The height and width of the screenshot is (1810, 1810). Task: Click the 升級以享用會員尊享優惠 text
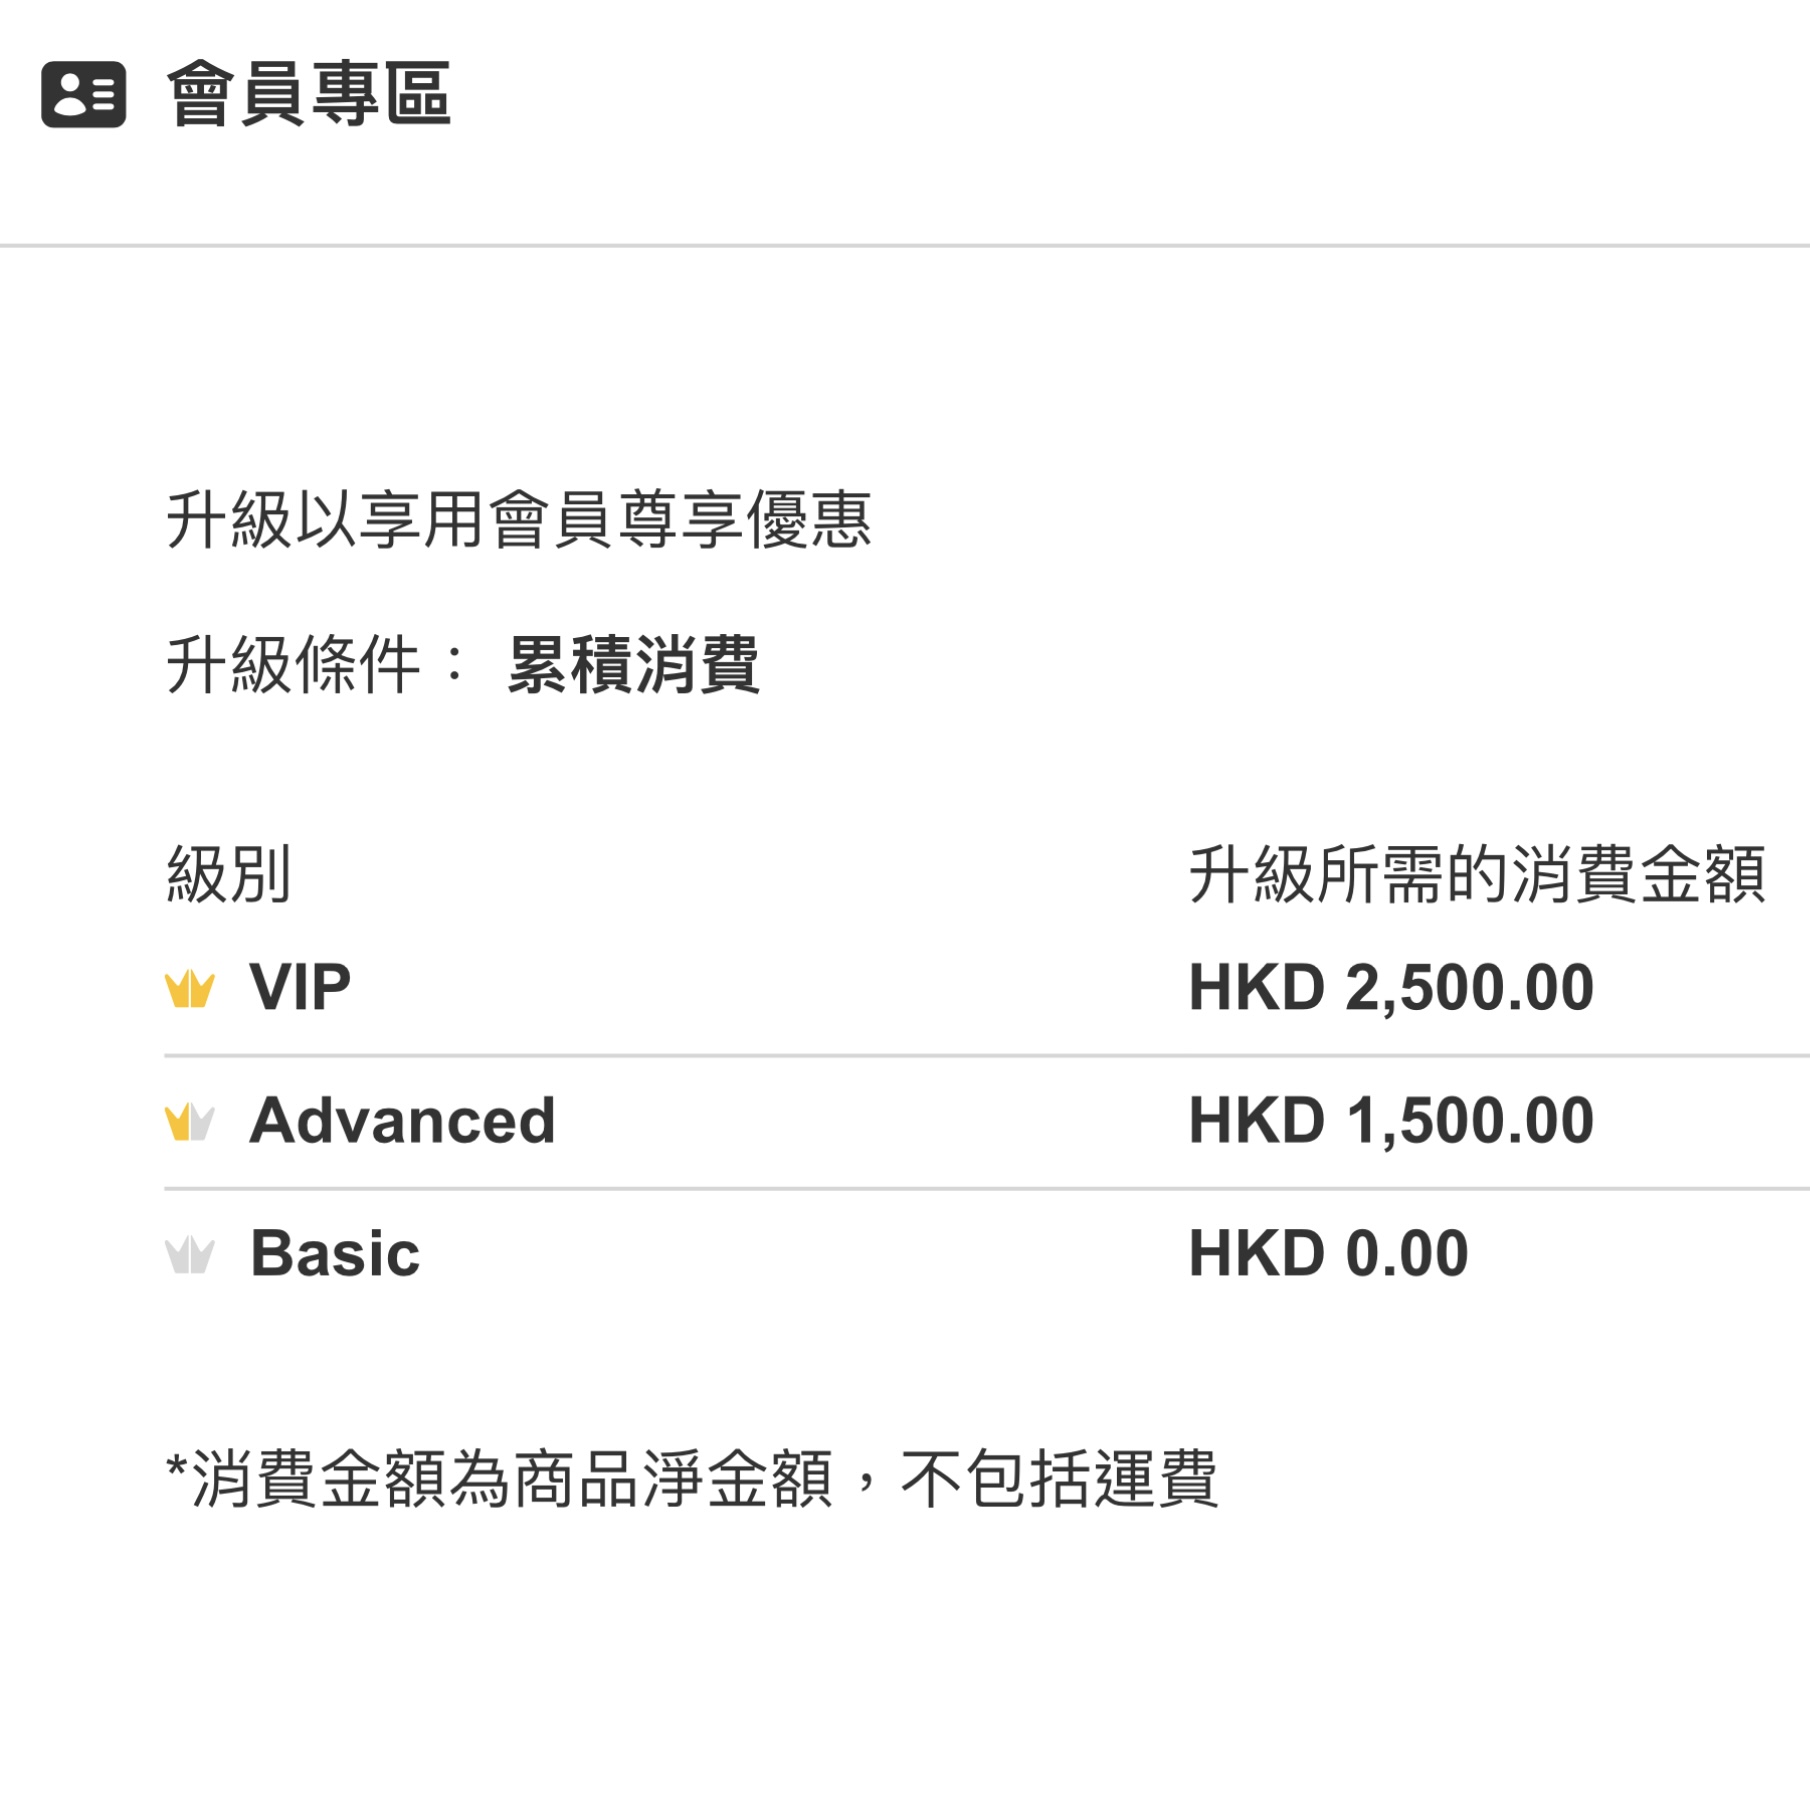[519, 520]
